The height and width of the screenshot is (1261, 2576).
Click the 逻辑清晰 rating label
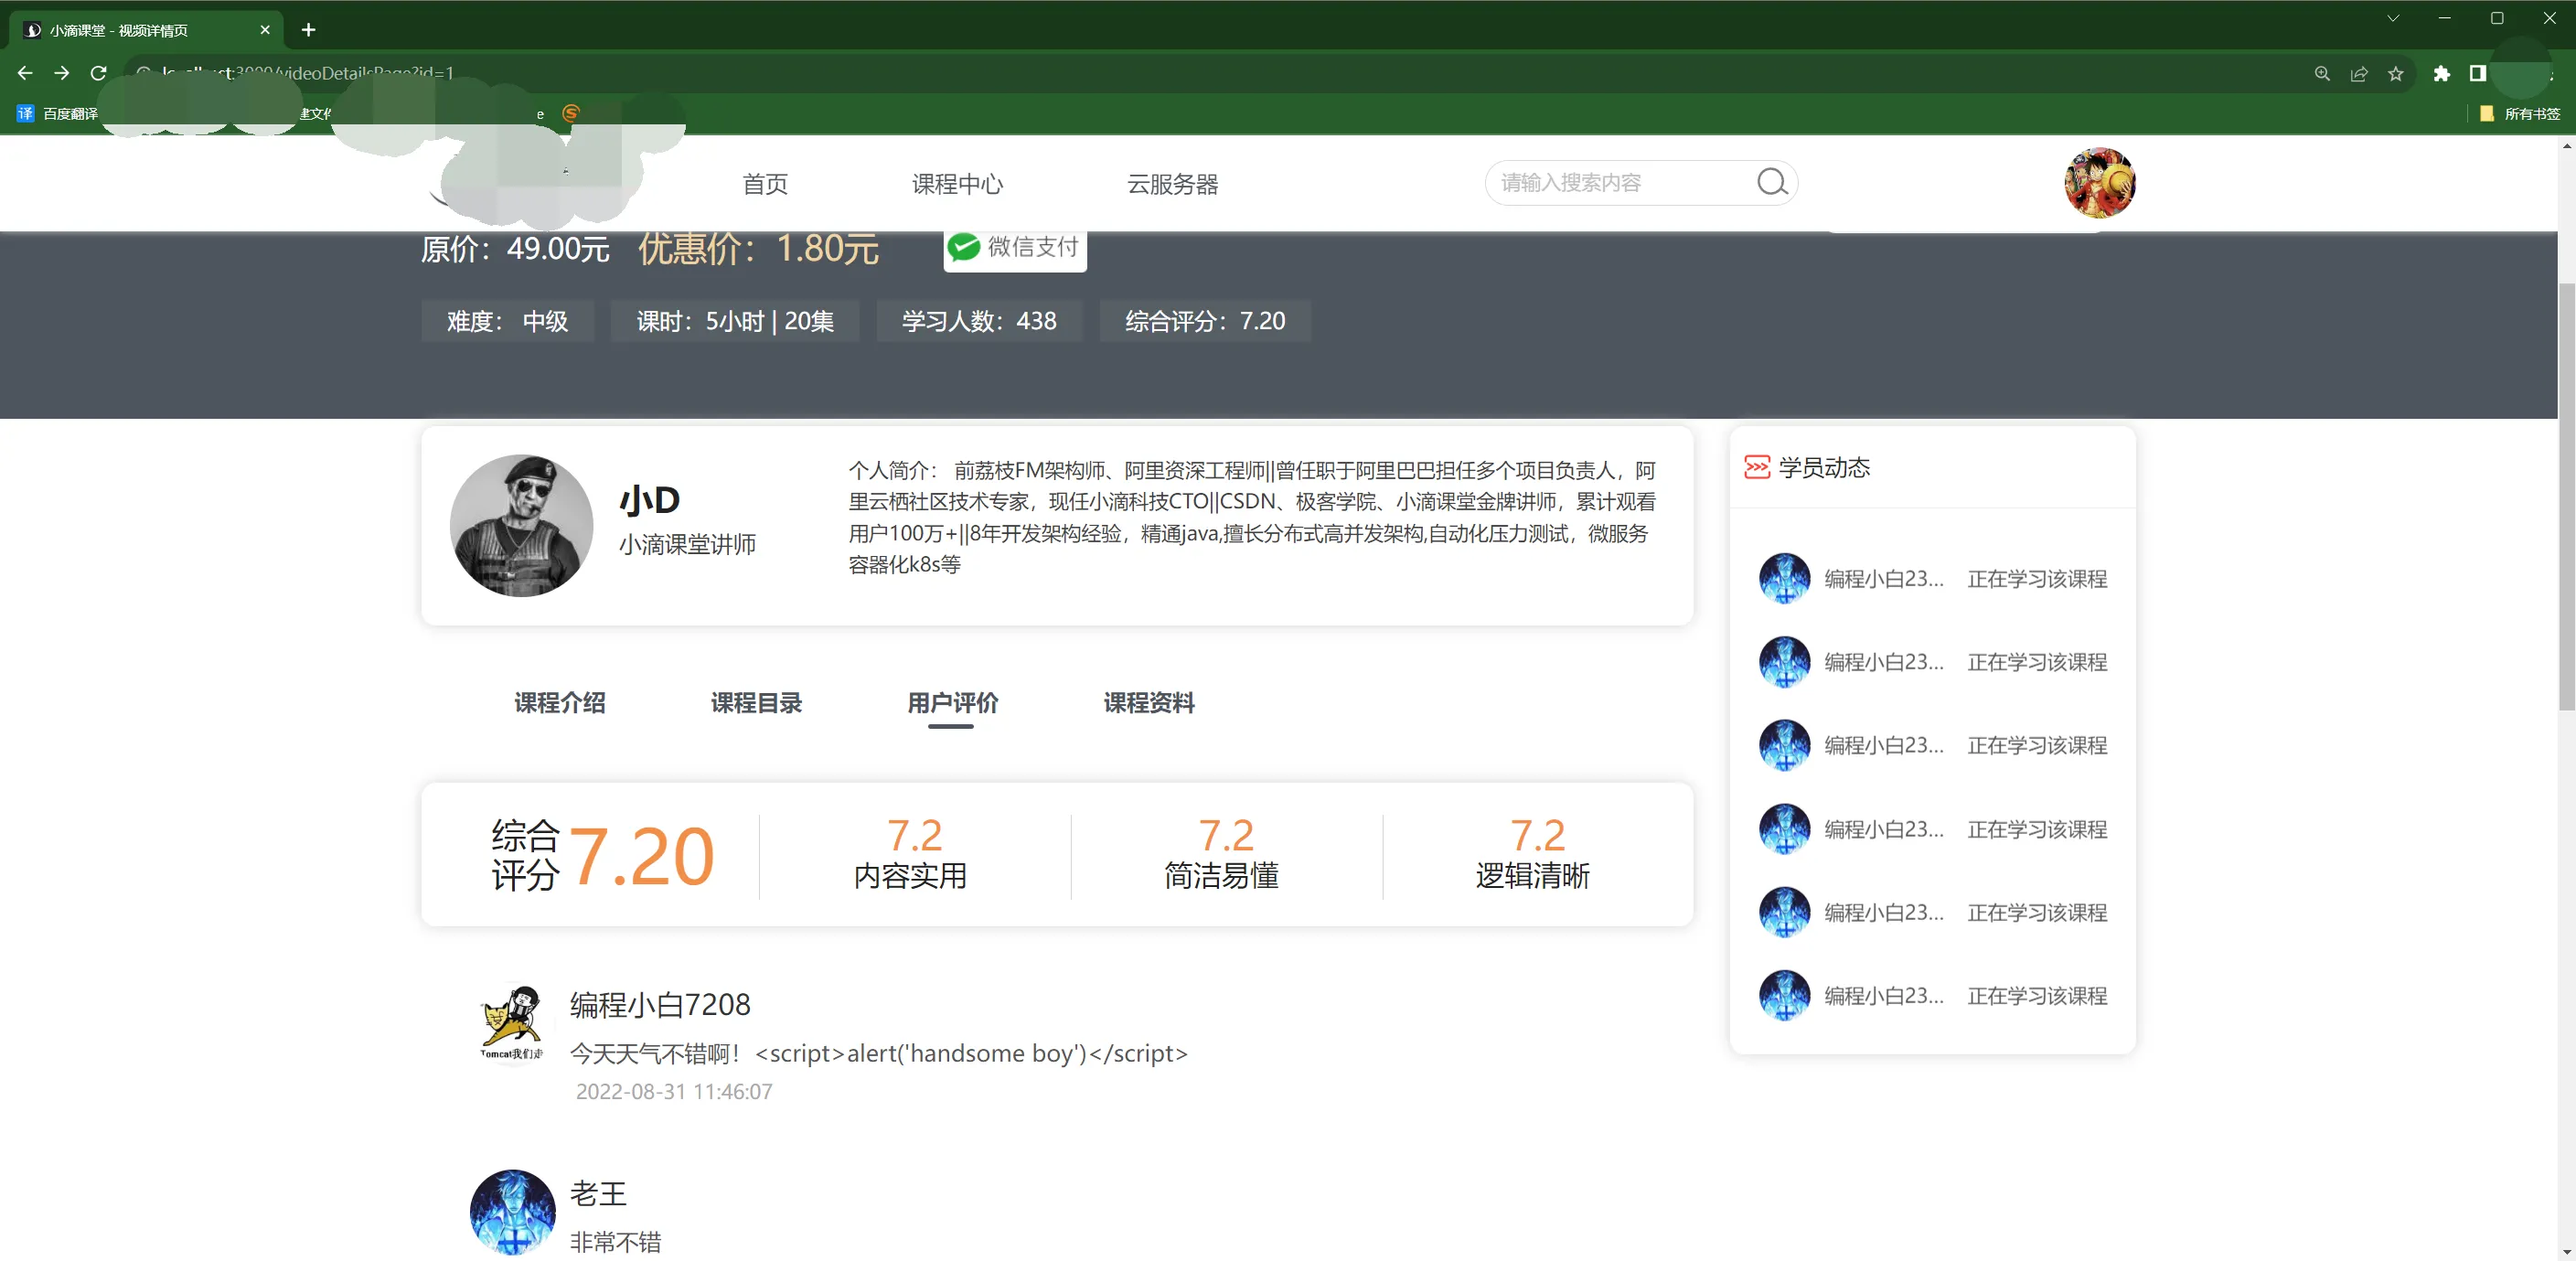(1532, 875)
